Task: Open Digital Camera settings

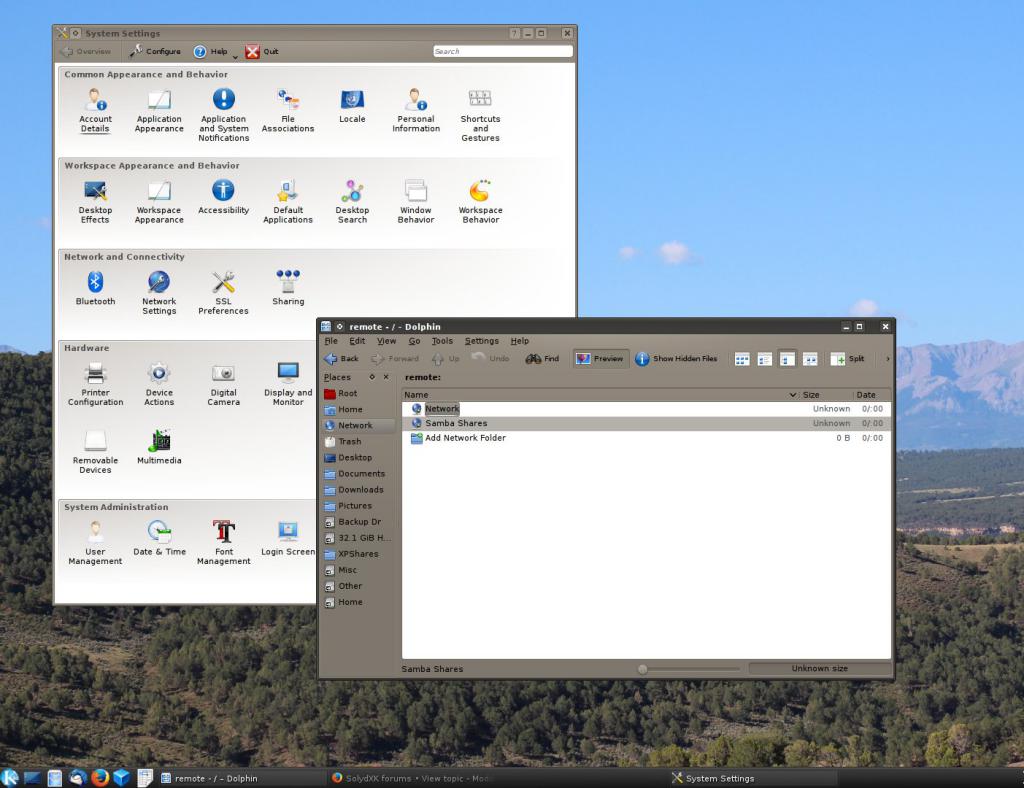Action: (x=223, y=384)
